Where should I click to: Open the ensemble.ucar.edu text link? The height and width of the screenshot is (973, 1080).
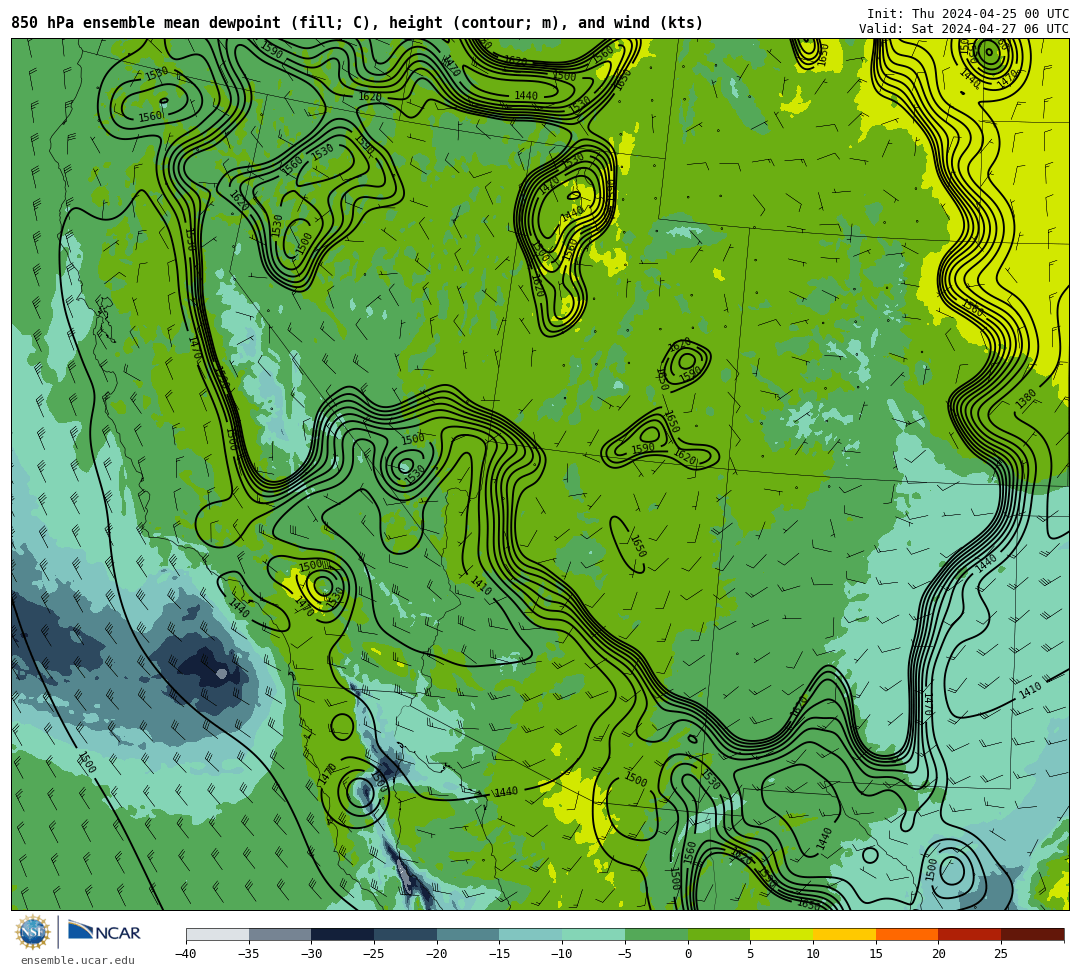tap(78, 960)
